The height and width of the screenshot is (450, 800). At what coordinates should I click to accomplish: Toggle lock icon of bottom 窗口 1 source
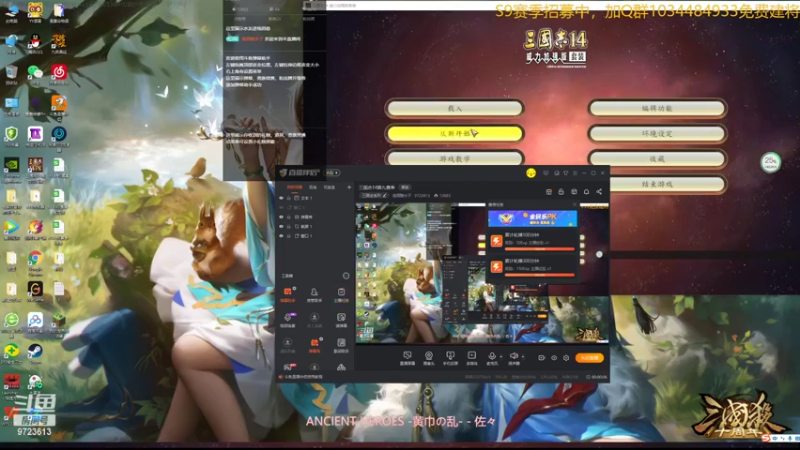289,236
